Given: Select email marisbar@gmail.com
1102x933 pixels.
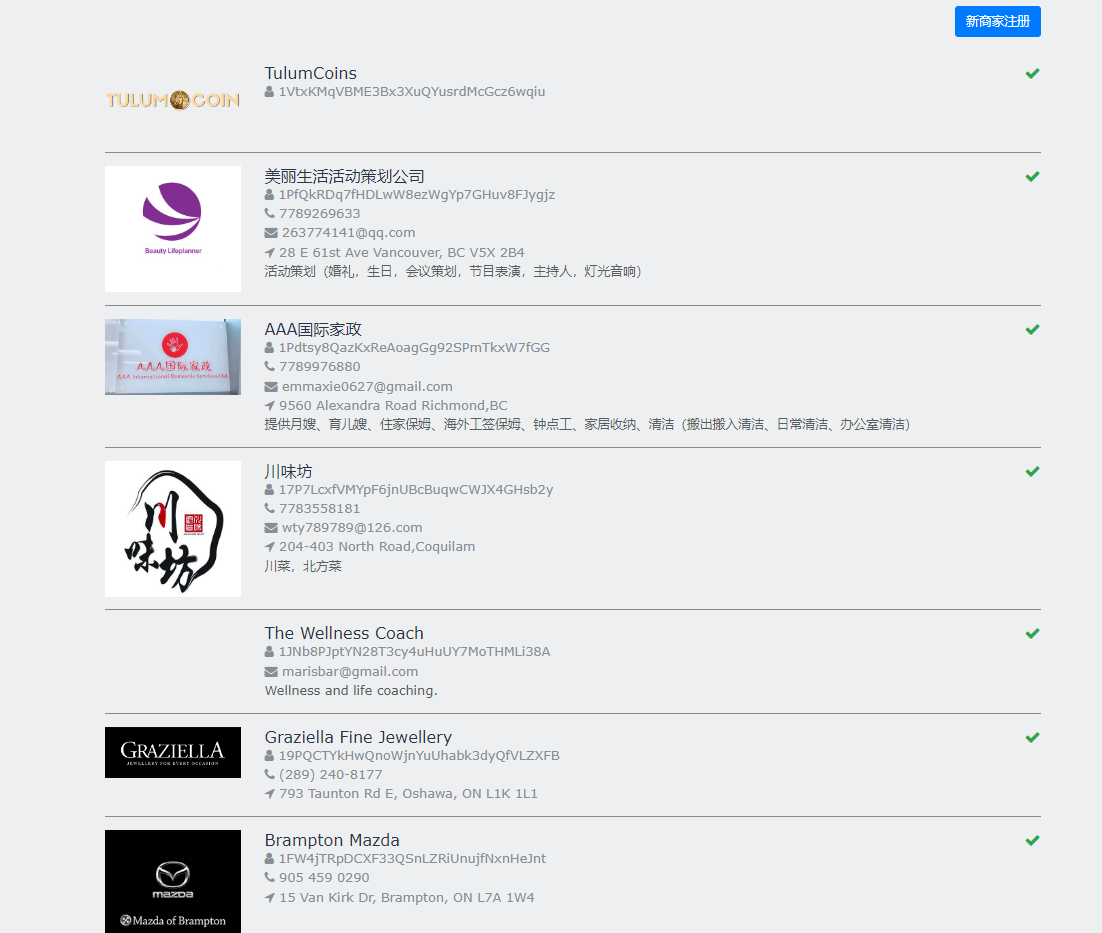Looking at the screenshot, I should point(350,672).
